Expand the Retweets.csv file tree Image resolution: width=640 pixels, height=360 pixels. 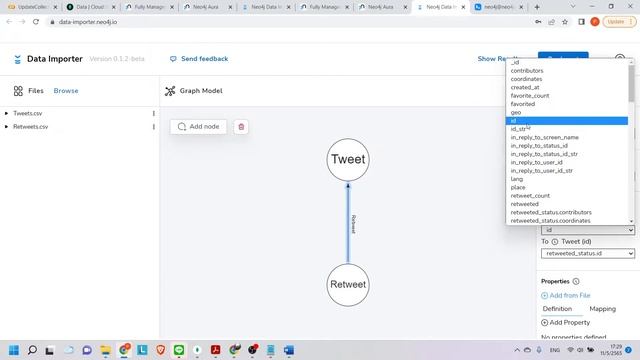click(6, 127)
